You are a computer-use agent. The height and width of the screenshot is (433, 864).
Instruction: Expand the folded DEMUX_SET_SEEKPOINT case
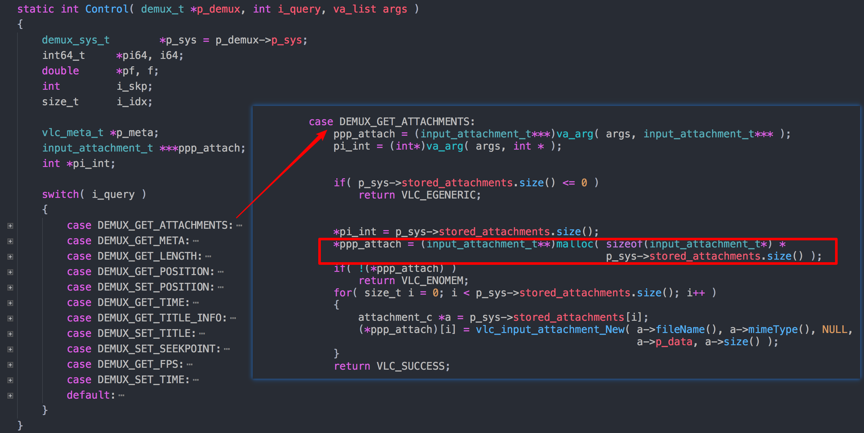(10, 349)
